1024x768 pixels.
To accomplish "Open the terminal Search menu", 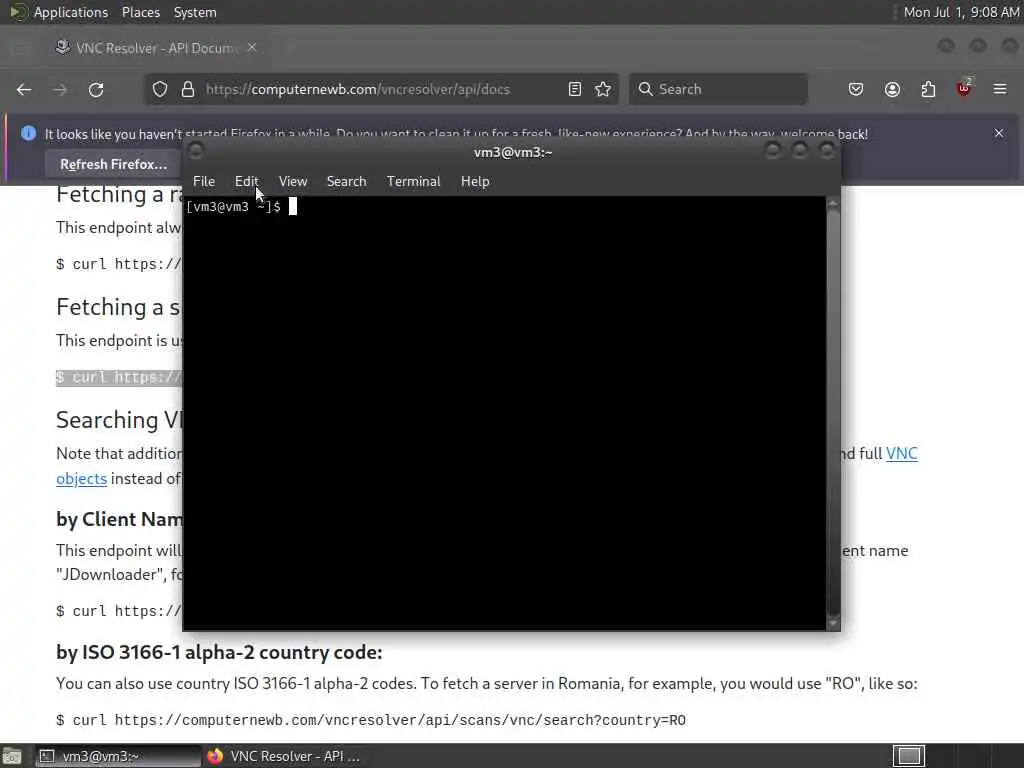I will 346,182.
